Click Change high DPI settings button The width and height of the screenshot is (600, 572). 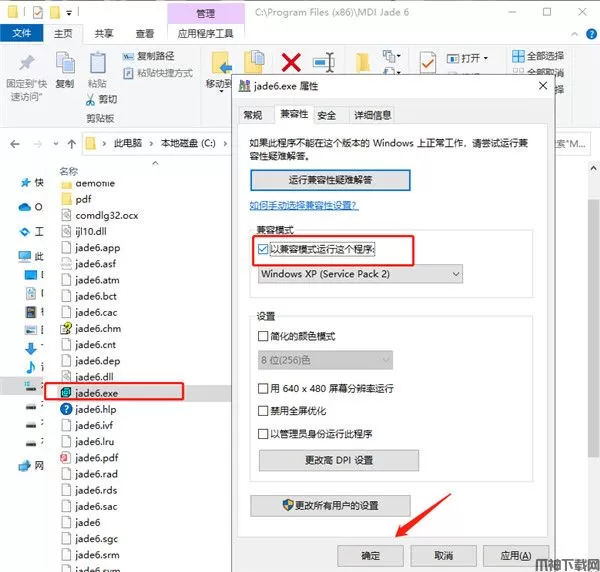tap(339, 460)
